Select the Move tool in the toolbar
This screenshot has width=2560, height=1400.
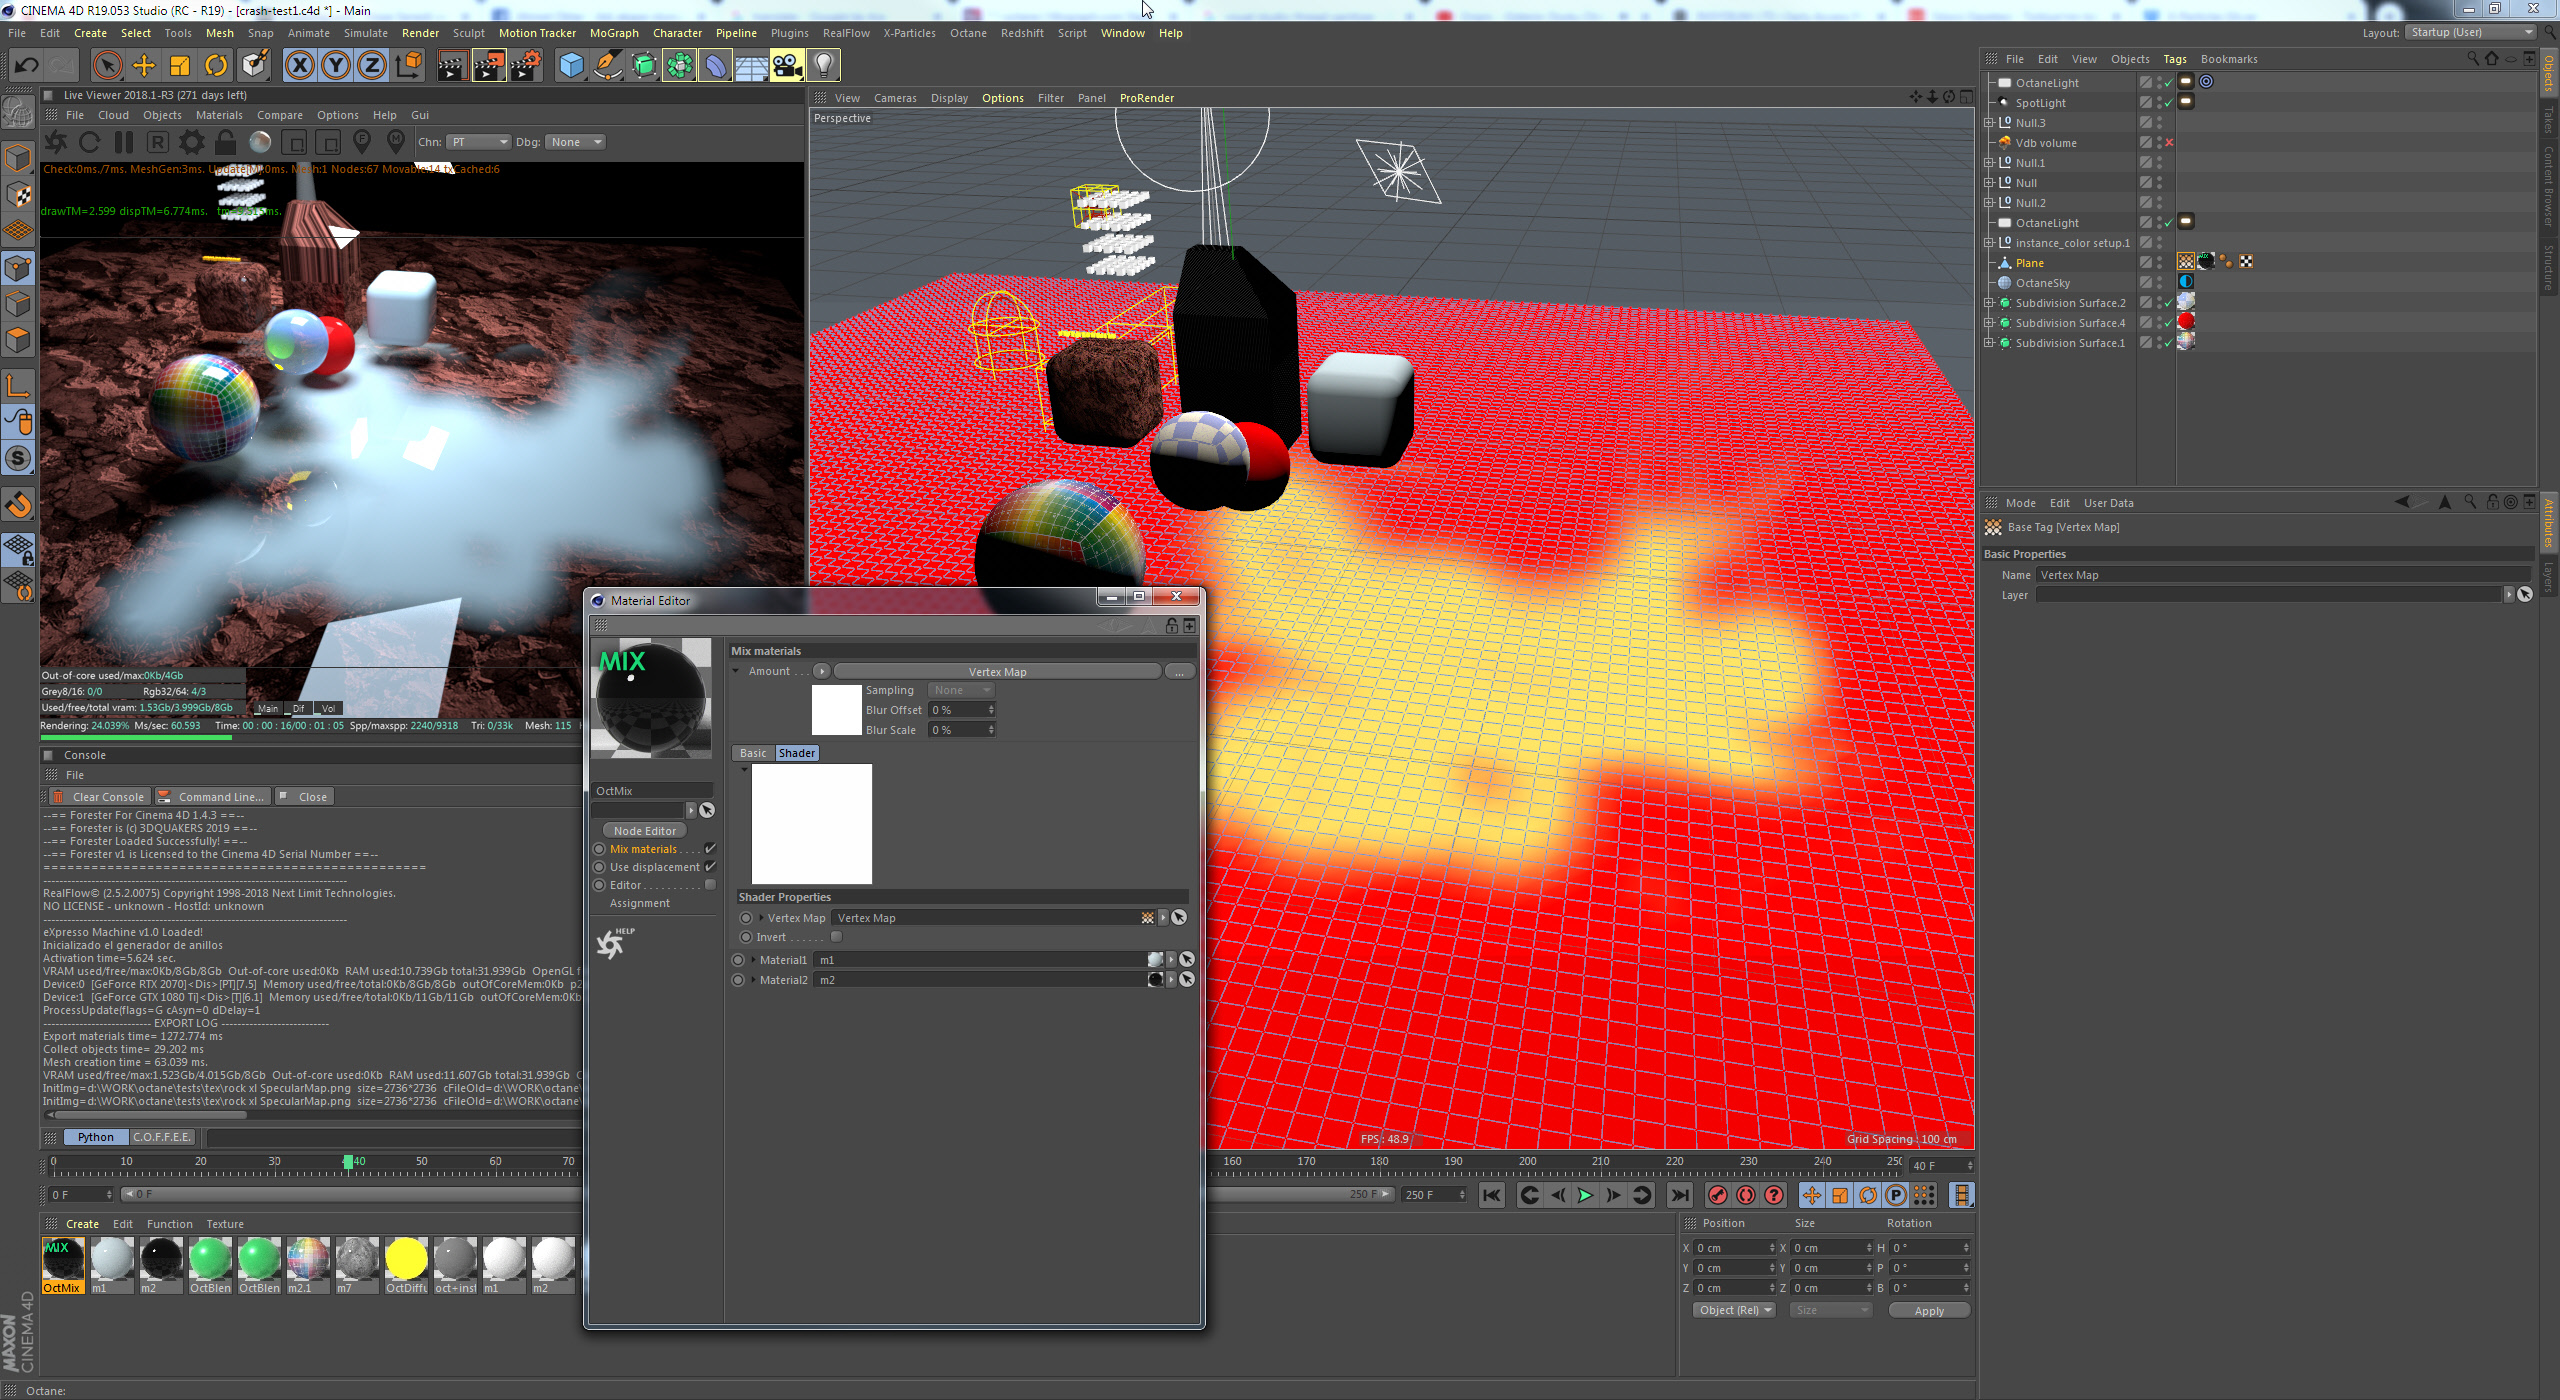143,66
